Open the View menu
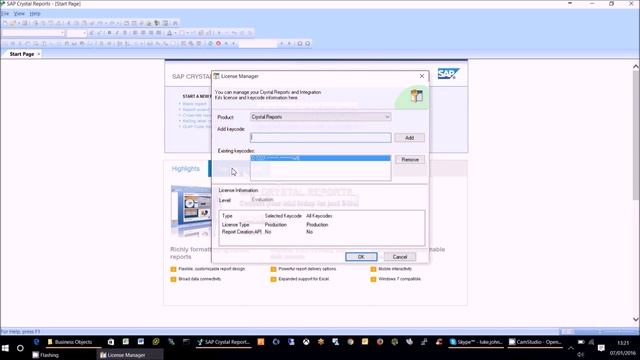 [x=19, y=13]
